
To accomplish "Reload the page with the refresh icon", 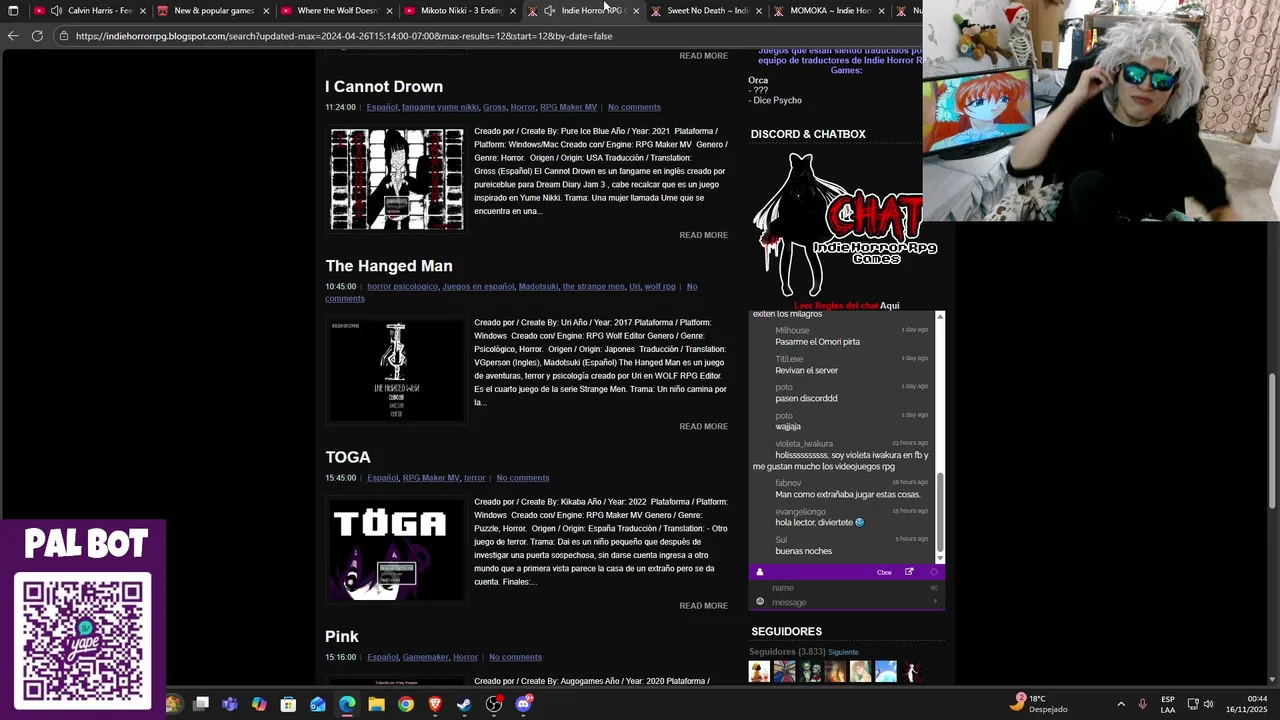I will tap(37, 36).
